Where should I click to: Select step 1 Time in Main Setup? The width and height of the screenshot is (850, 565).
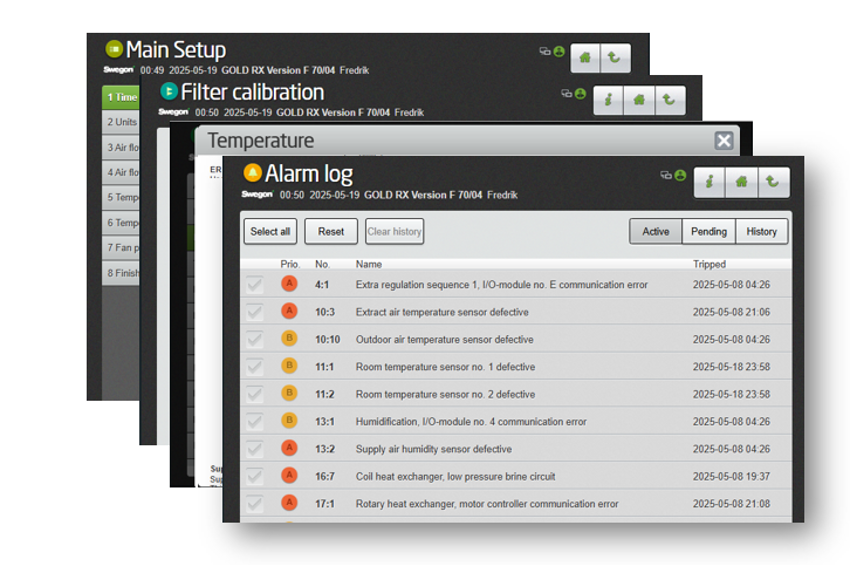(x=121, y=97)
